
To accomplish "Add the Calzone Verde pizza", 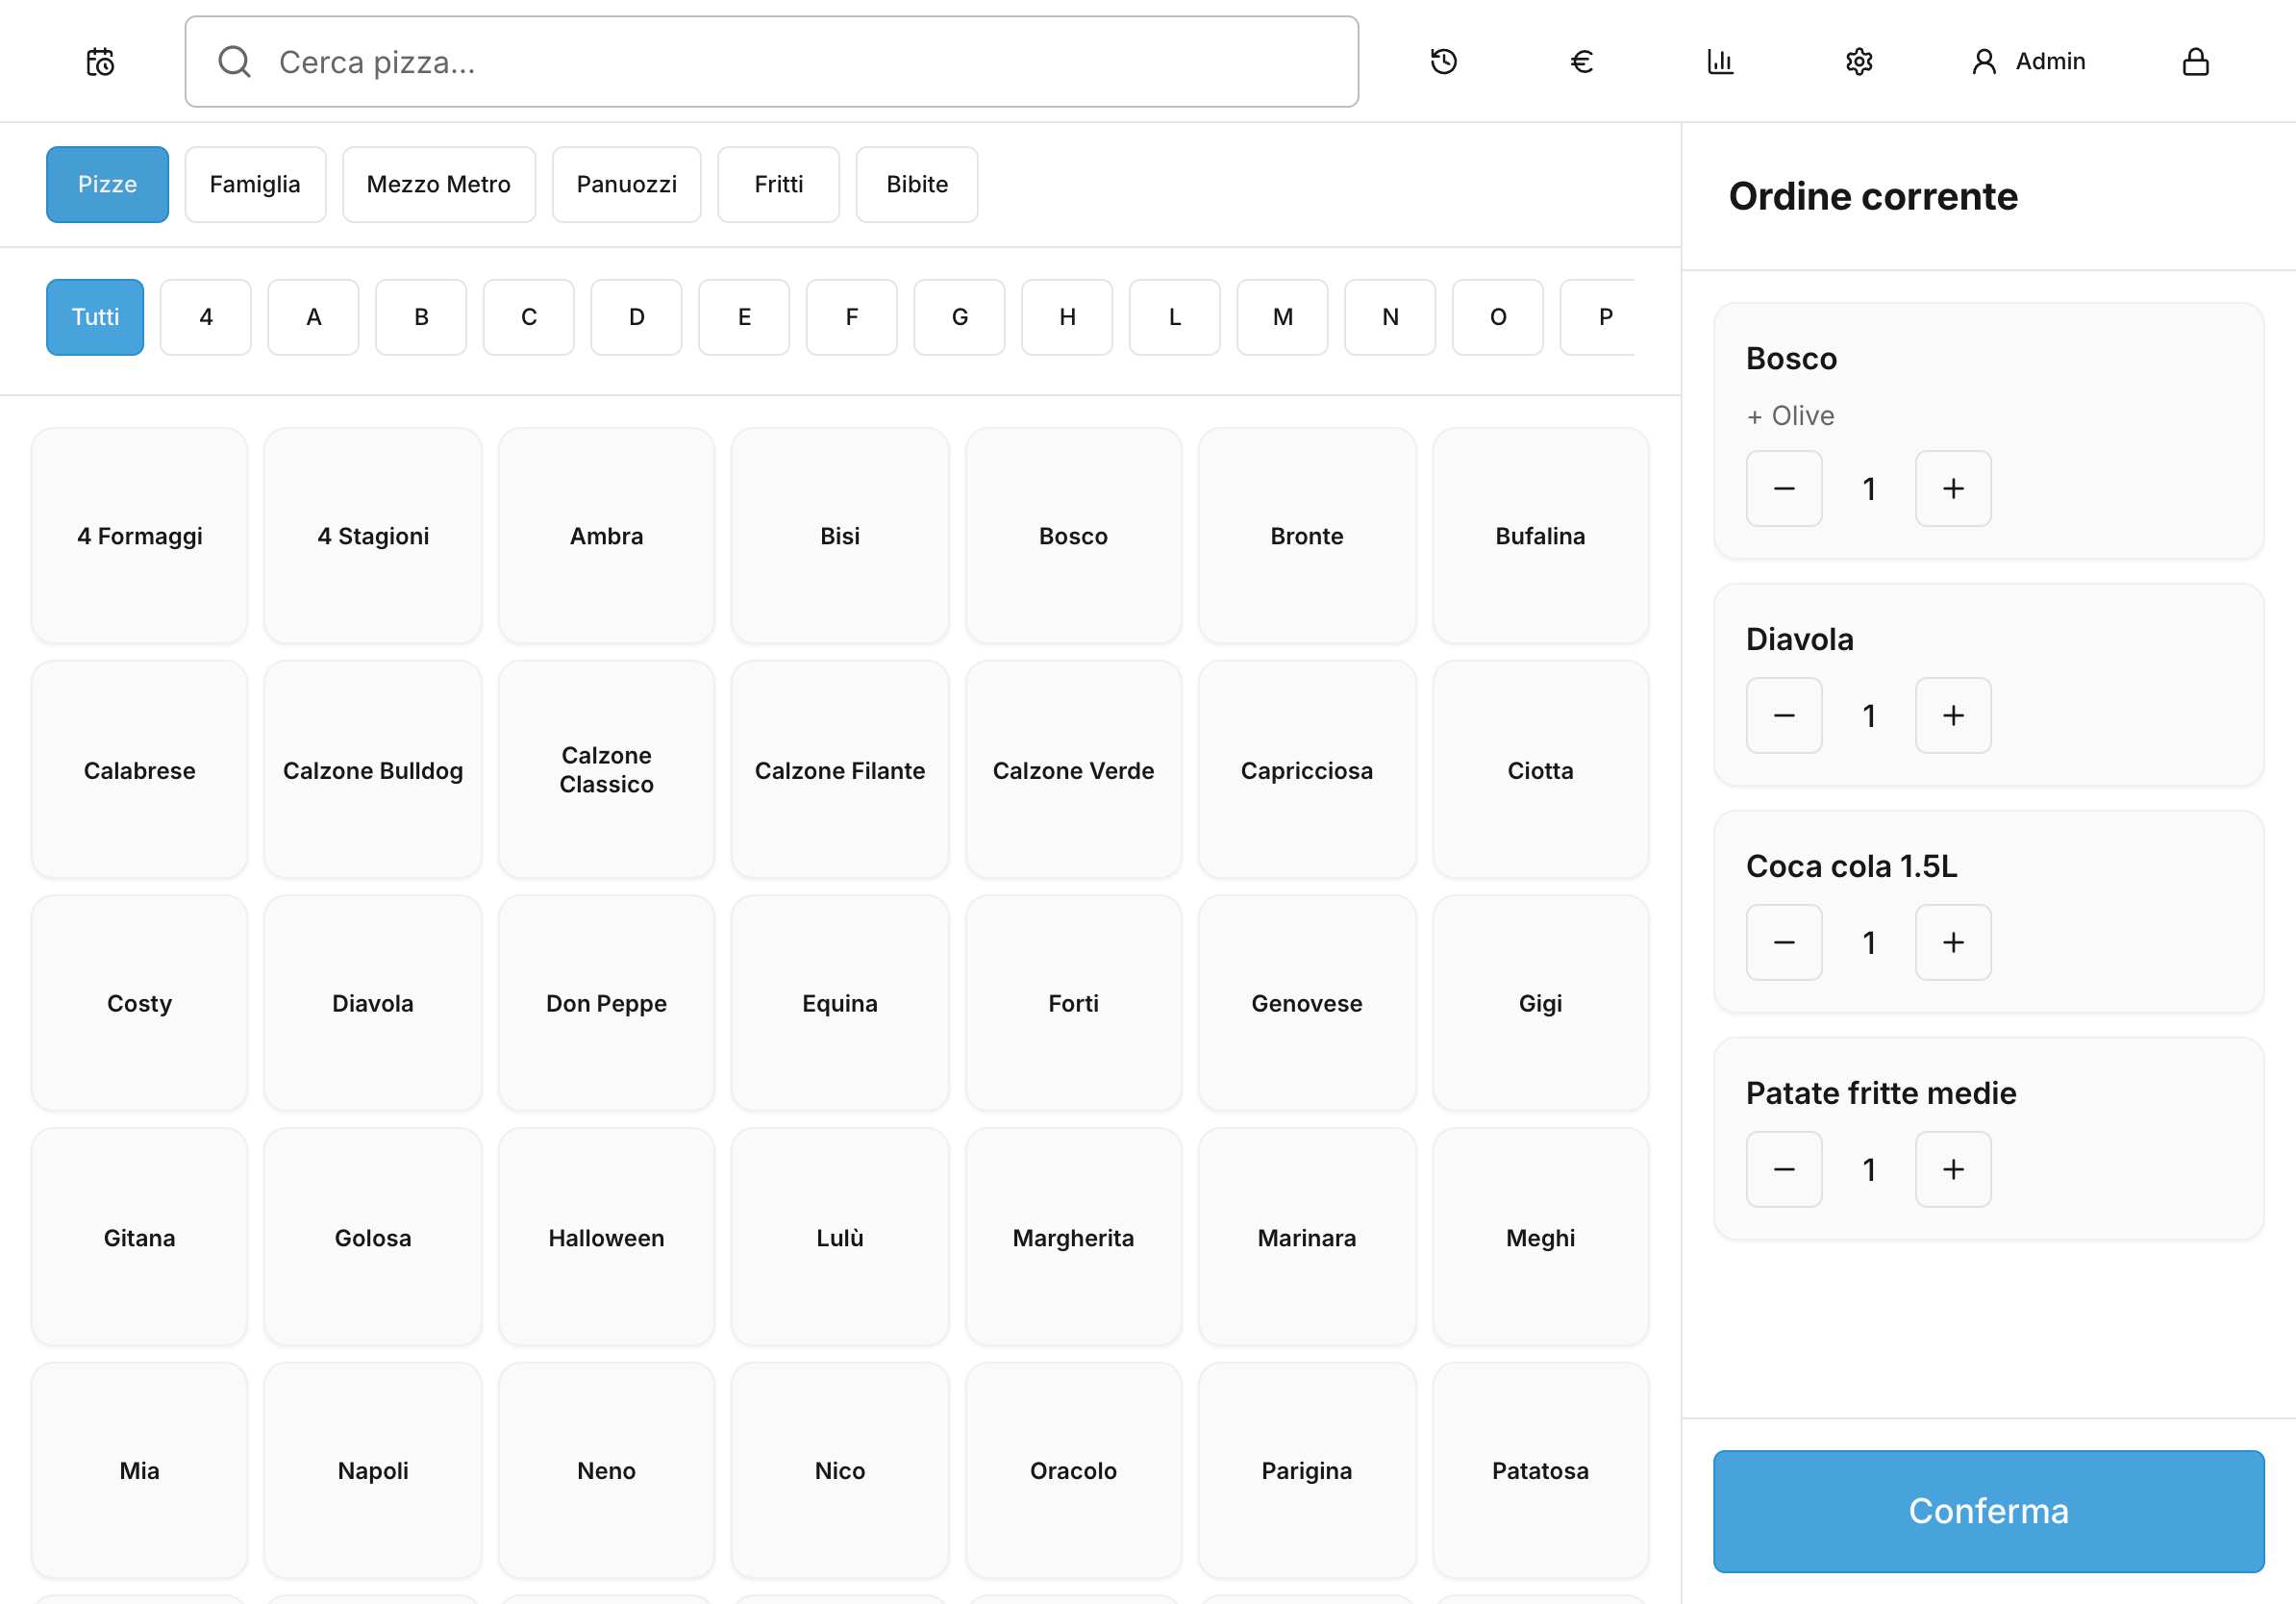I will click(1073, 770).
